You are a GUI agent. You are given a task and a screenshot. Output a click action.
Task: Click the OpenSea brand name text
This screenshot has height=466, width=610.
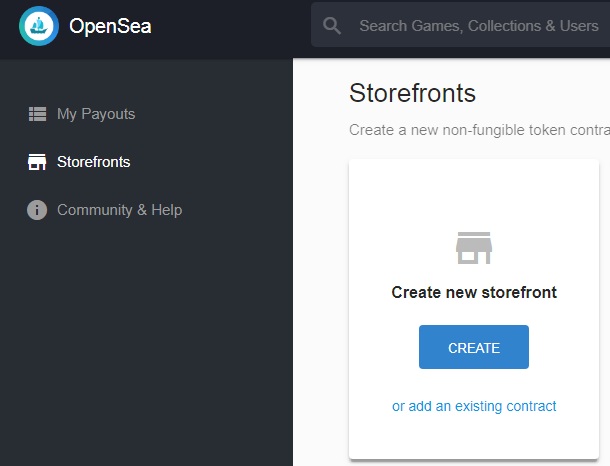[110, 26]
